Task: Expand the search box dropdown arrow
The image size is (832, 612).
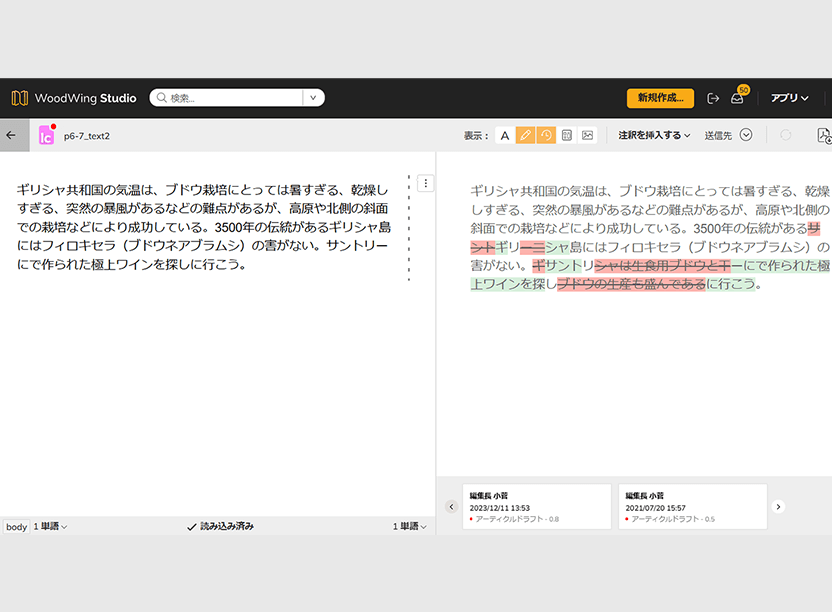Action: (313, 98)
